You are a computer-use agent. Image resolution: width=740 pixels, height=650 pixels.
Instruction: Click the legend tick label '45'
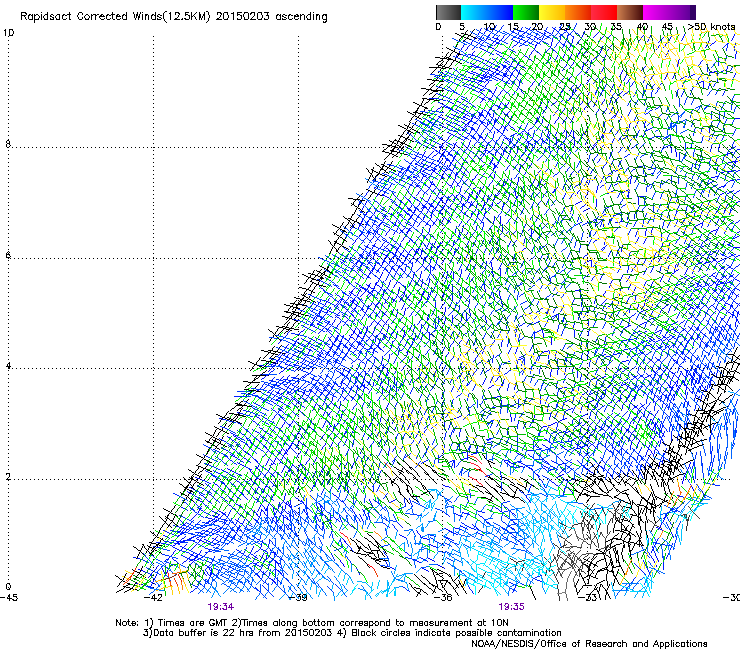click(667, 27)
